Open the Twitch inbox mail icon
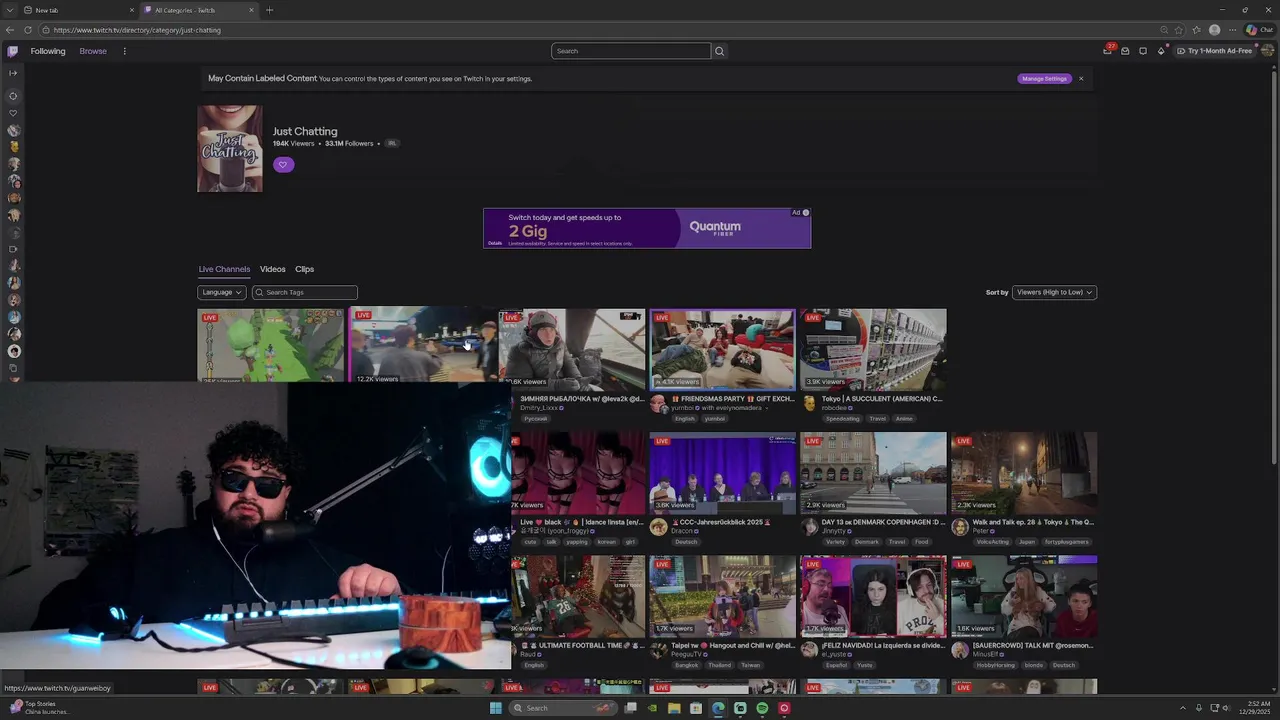This screenshot has height=720, width=1280. 1125,51
